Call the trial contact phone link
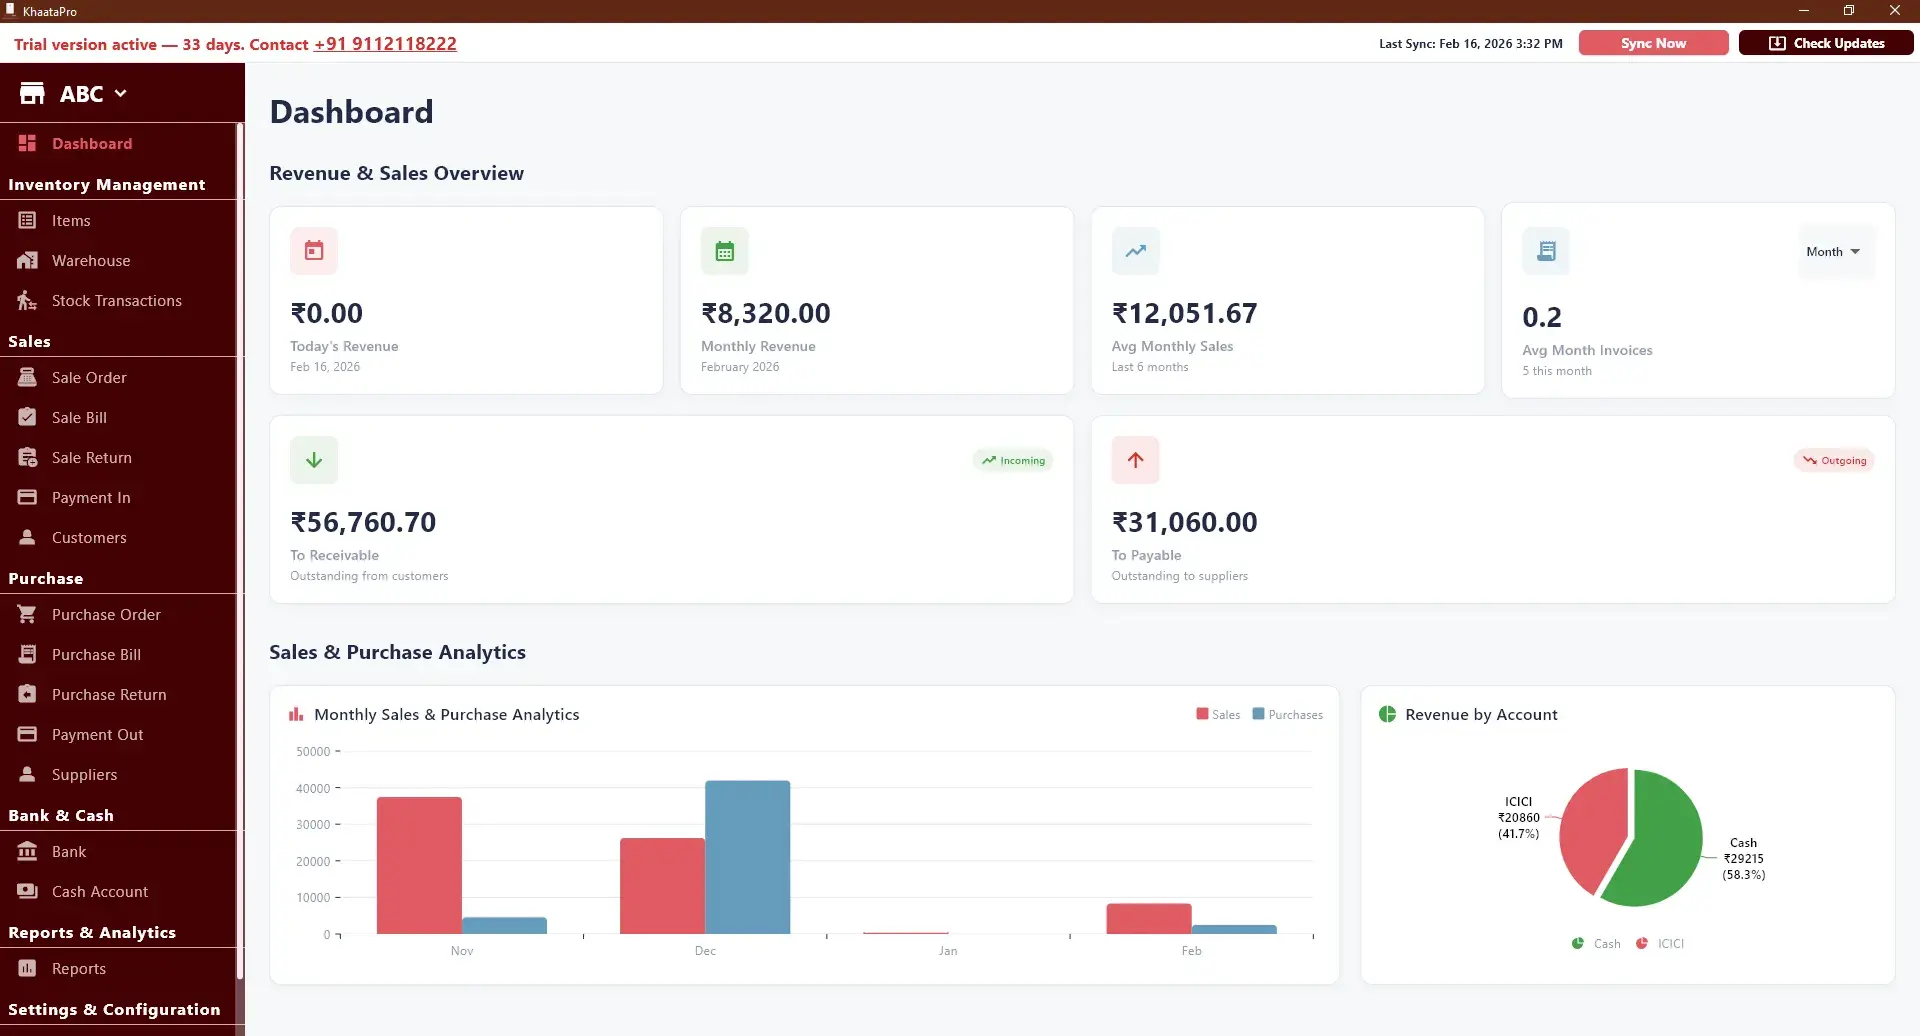 384,43
